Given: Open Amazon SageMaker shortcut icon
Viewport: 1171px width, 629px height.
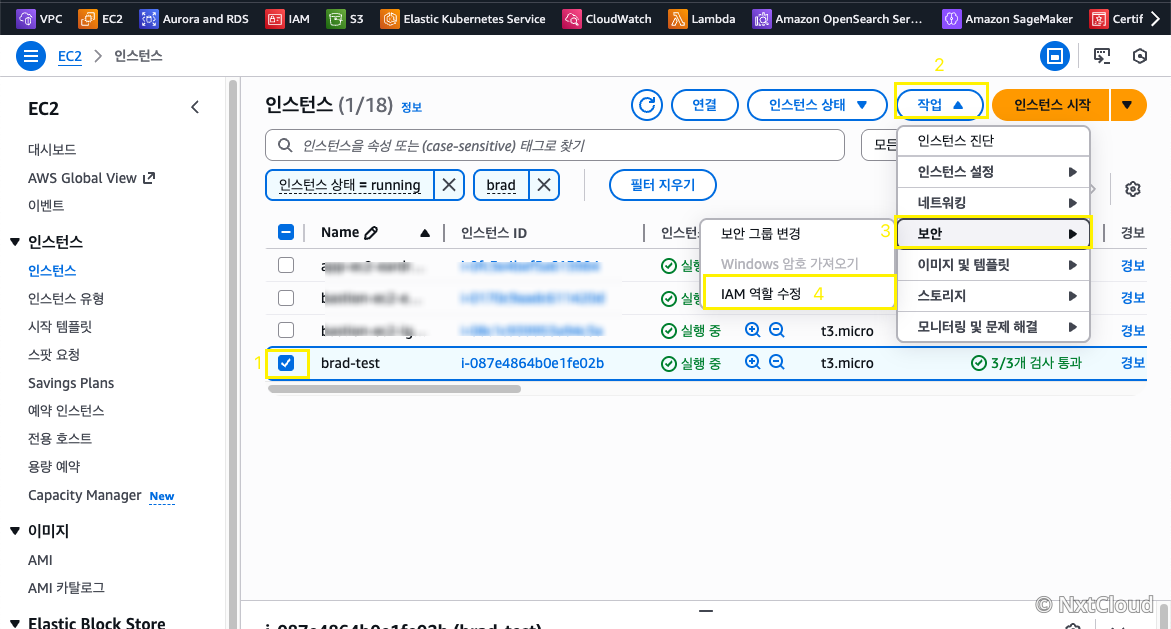Looking at the screenshot, I should tap(951, 19).
